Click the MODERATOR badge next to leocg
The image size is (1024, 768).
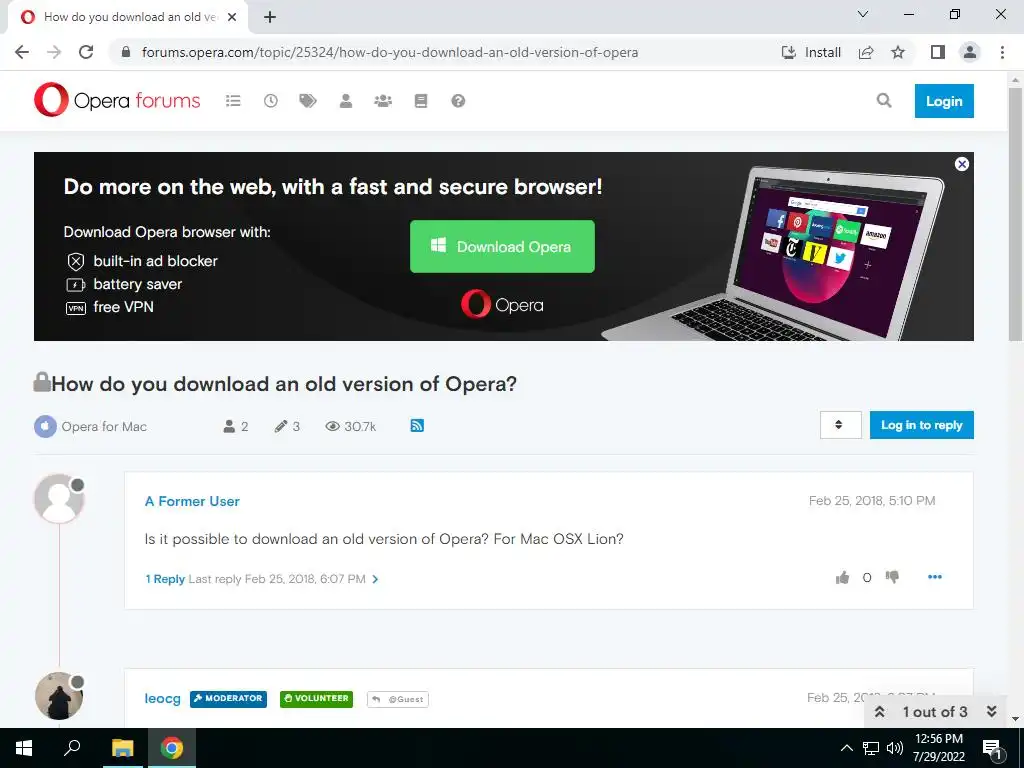(229, 699)
